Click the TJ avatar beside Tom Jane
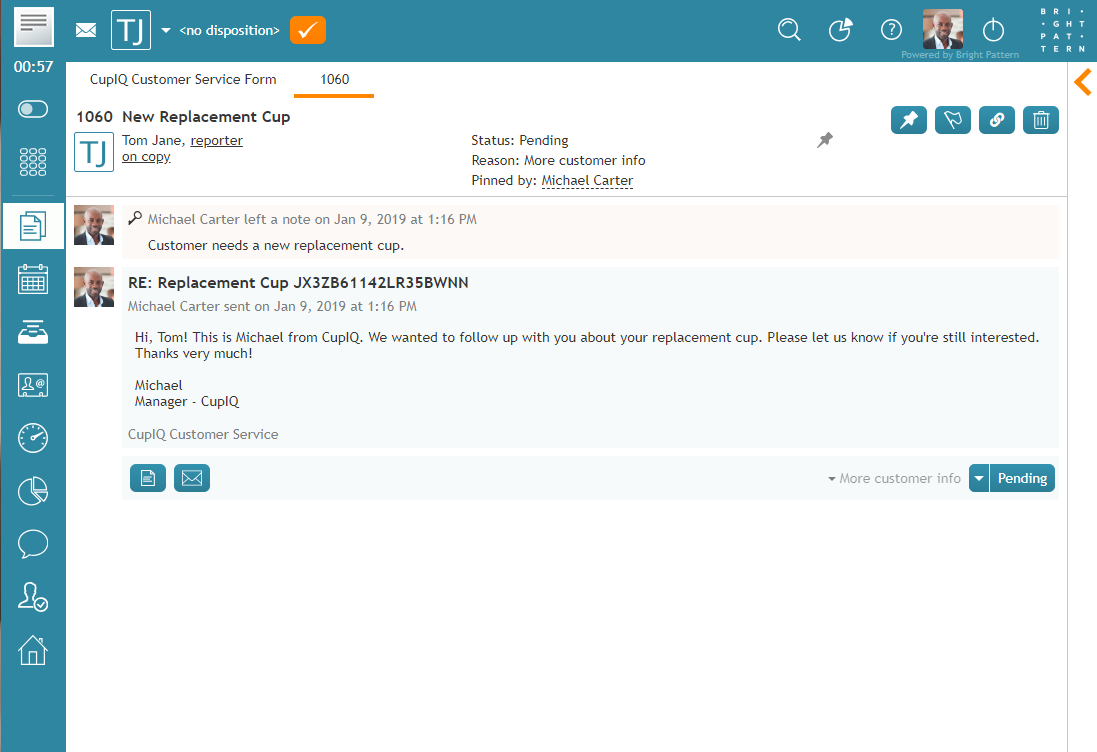The width and height of the screenshot is (1097, 752). (94, 152)
